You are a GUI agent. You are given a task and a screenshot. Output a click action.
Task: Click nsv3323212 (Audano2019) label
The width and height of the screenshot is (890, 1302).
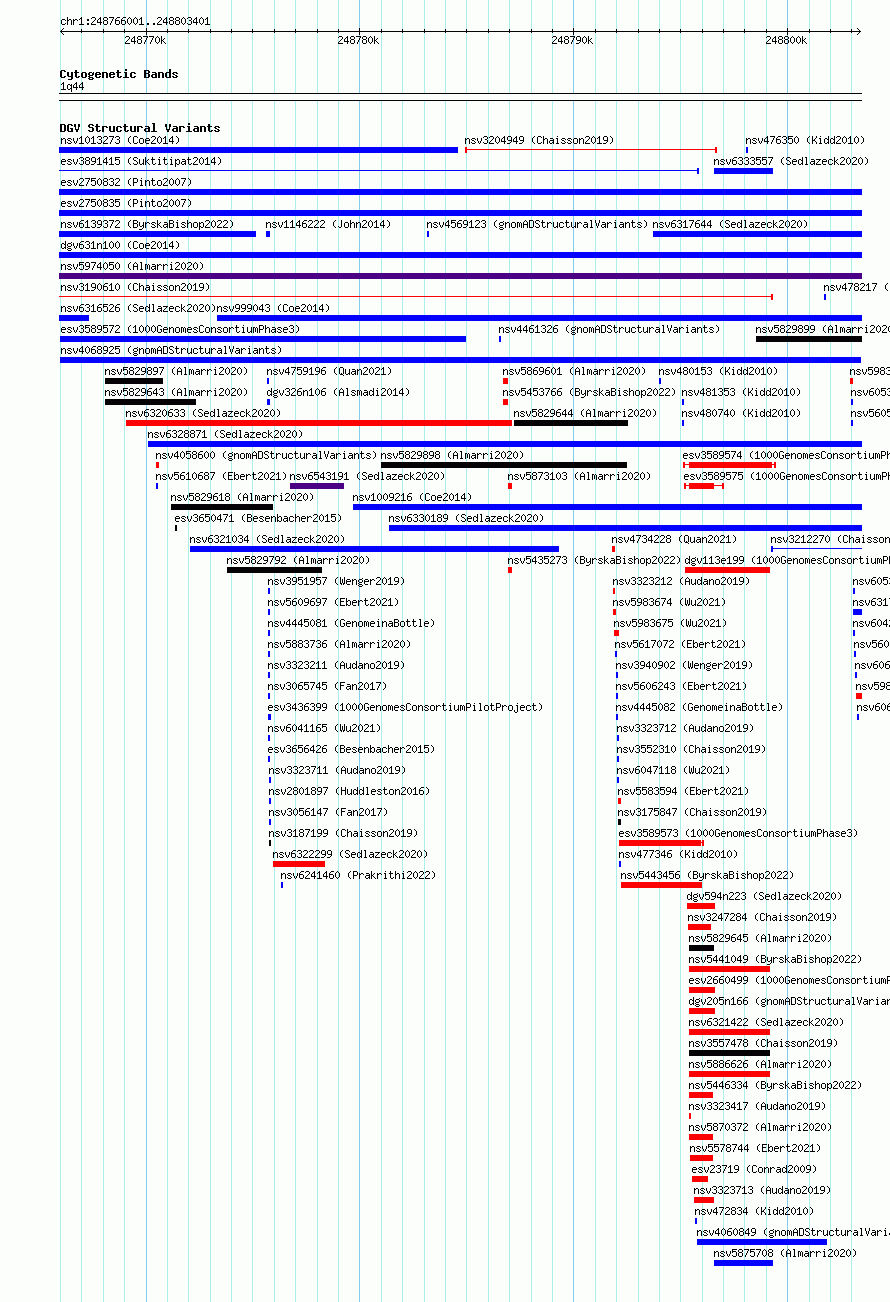[681, 581]
